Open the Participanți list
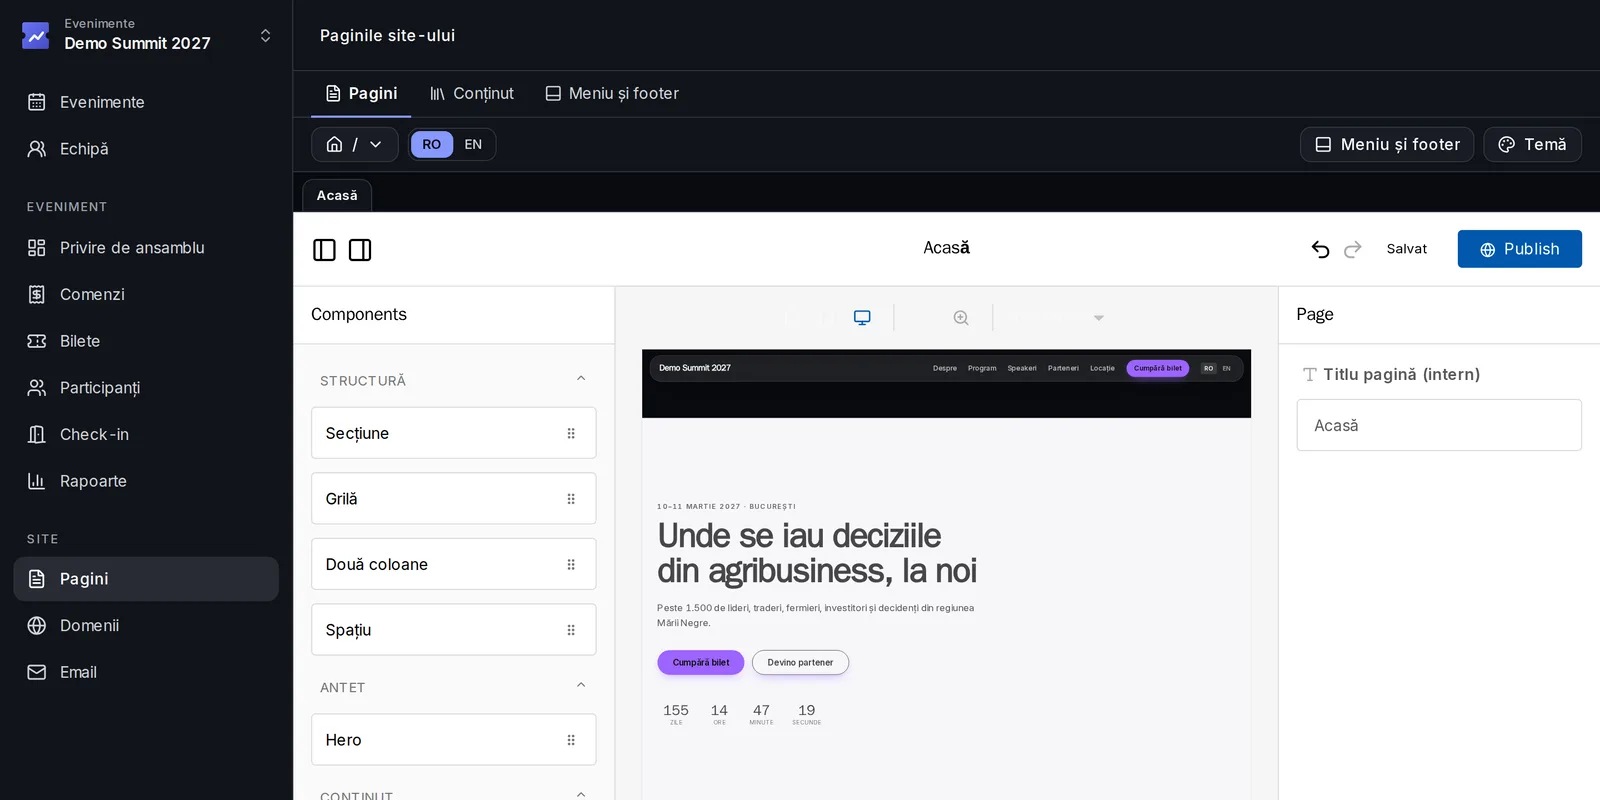 click(x=146, y=388)
